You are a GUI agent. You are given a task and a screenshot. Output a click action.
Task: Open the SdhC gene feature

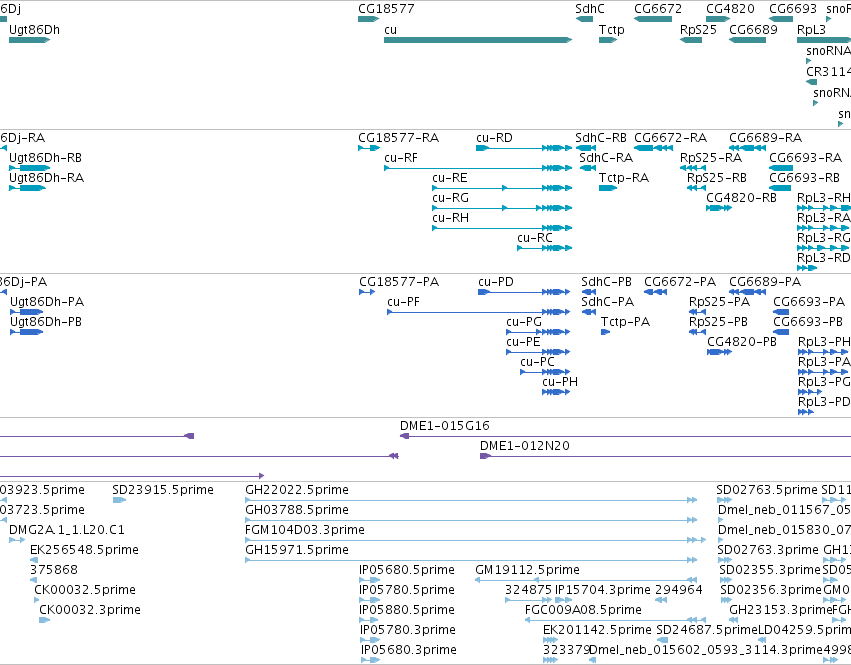pyautogui.click(x=584, y=19)
